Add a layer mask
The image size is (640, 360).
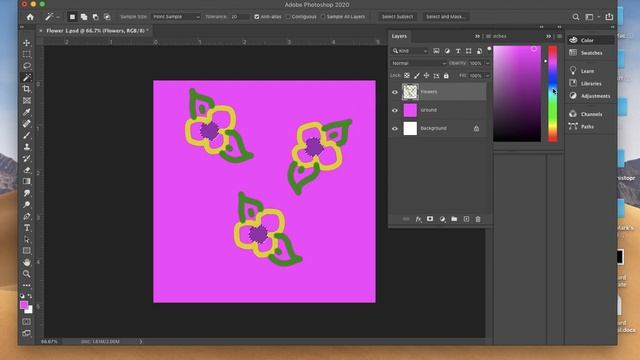pos(430,219)
